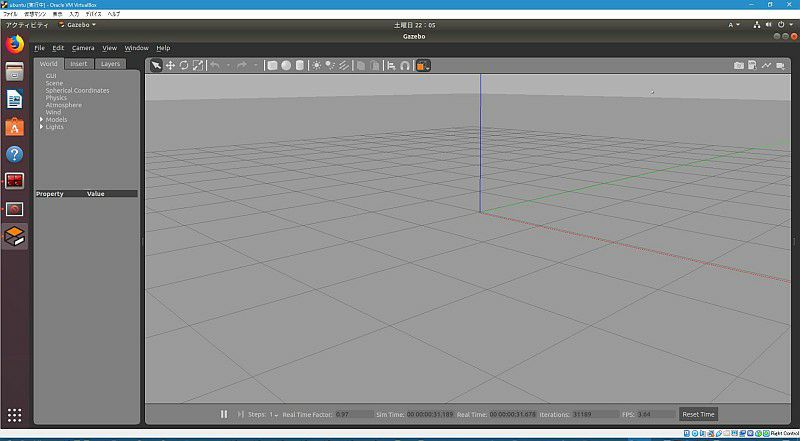Launch Firefox from the dock
The image size is (800, 441).
15,44
